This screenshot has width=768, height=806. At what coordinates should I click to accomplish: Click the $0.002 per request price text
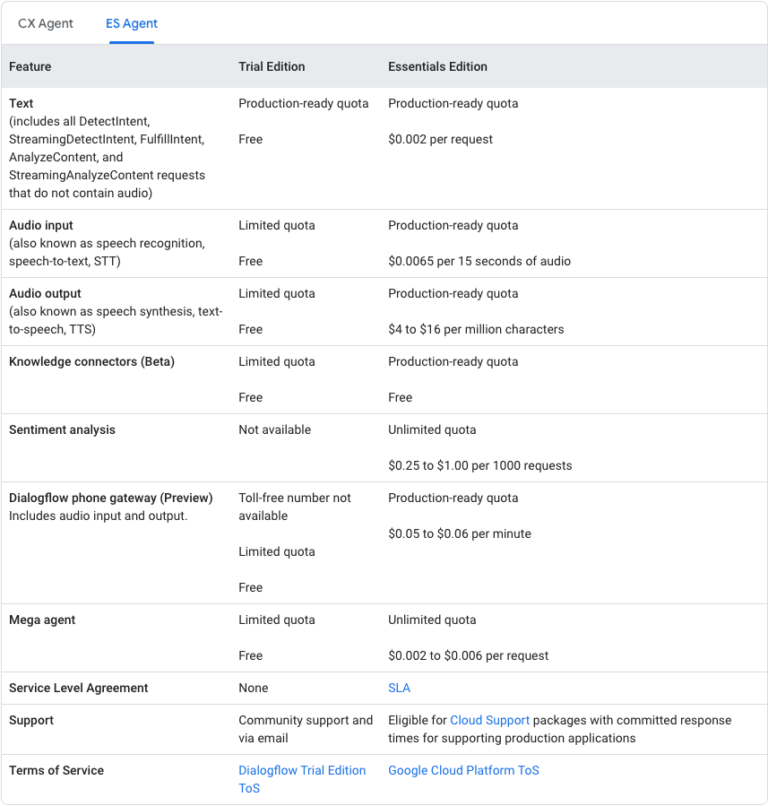coord(440,140)
